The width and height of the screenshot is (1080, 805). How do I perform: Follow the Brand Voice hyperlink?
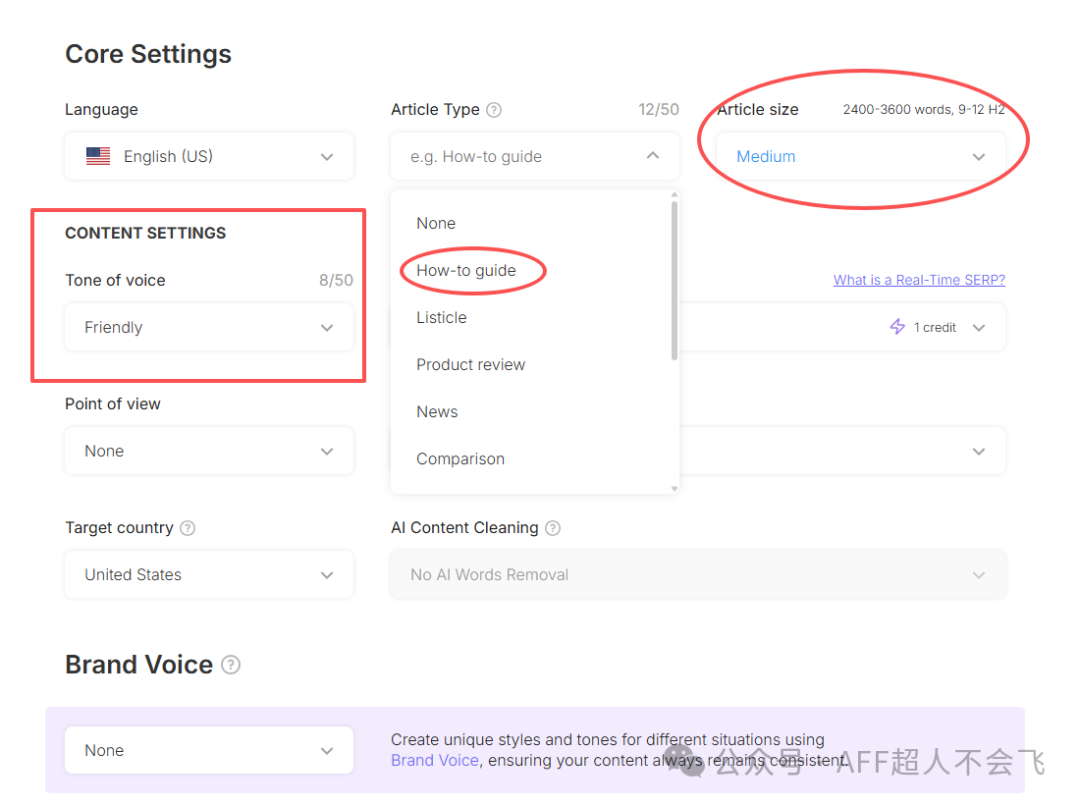click(434, 760)
